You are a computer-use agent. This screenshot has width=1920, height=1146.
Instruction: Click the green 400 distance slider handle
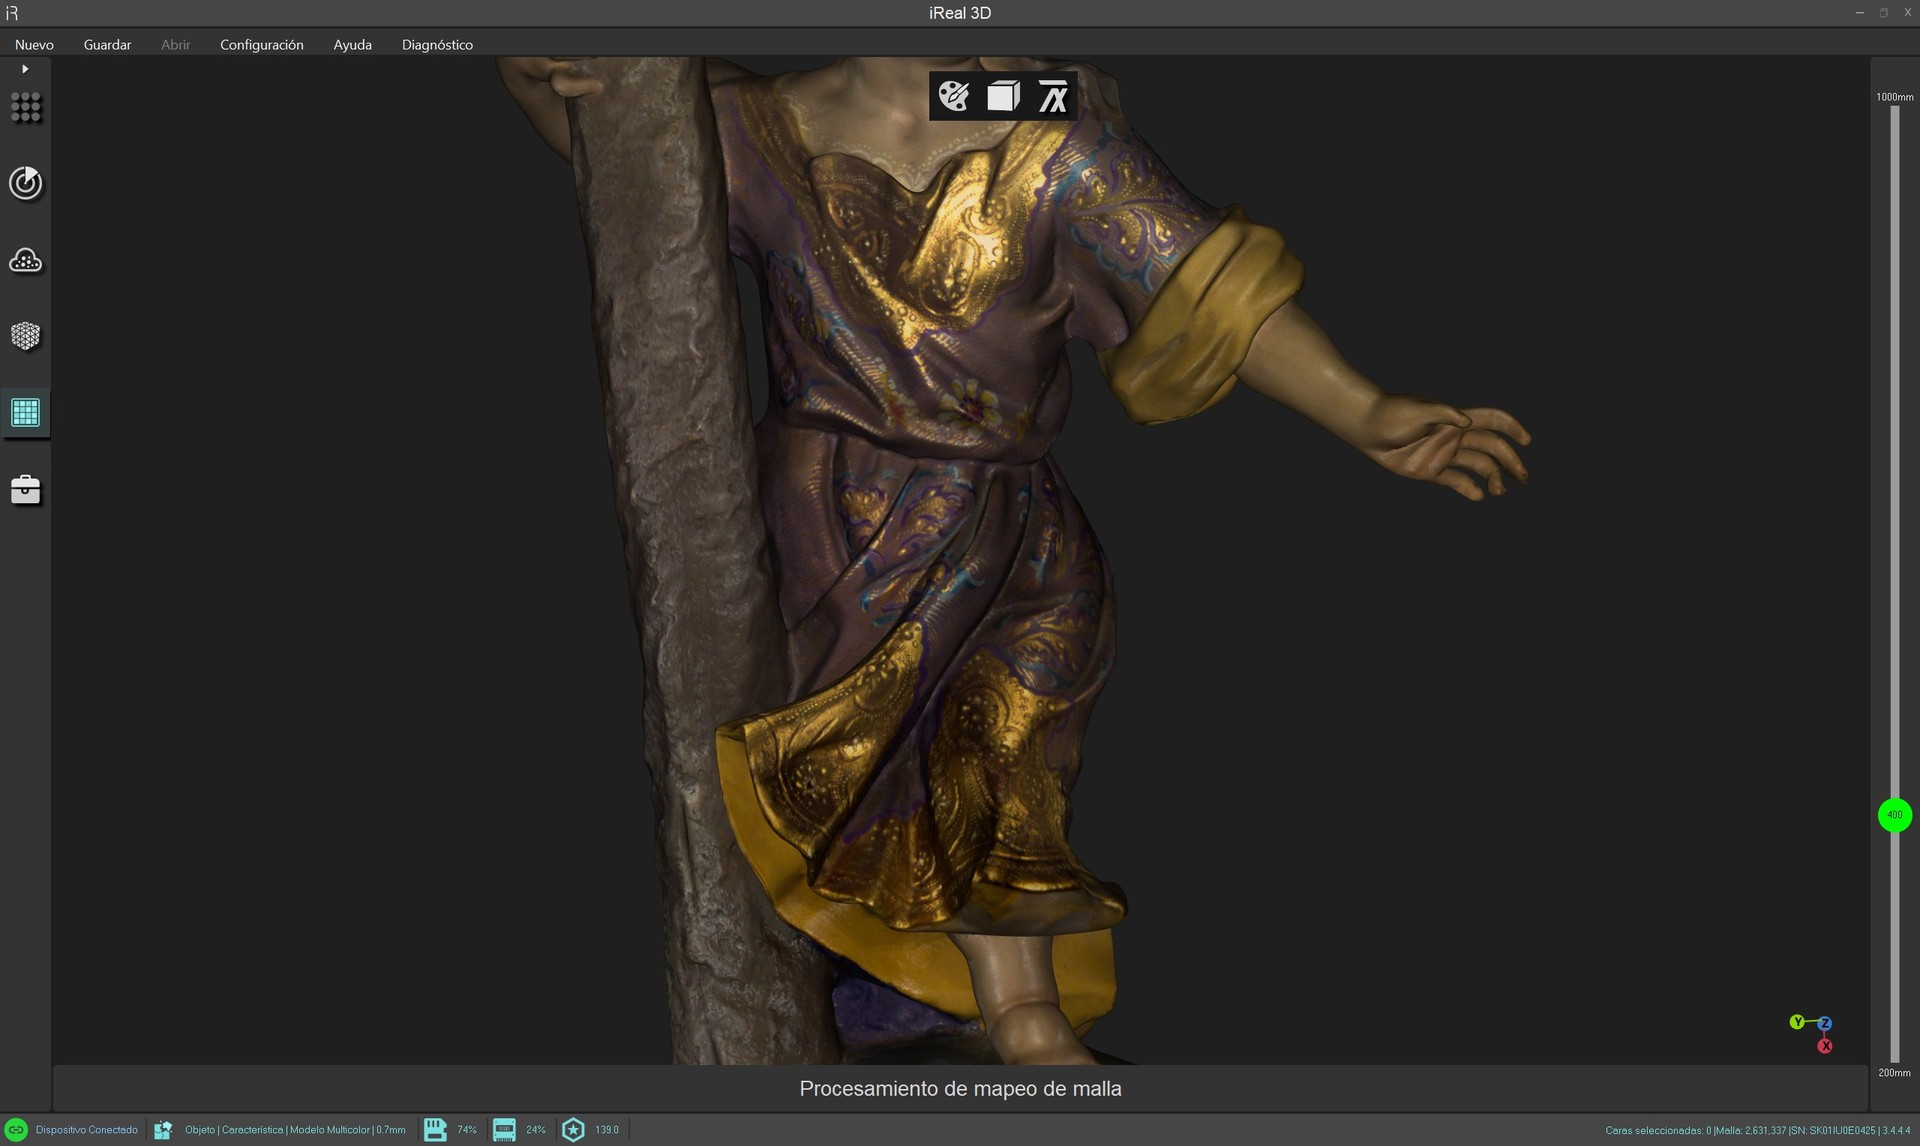pyautogui.click(x=1895, y=815)
